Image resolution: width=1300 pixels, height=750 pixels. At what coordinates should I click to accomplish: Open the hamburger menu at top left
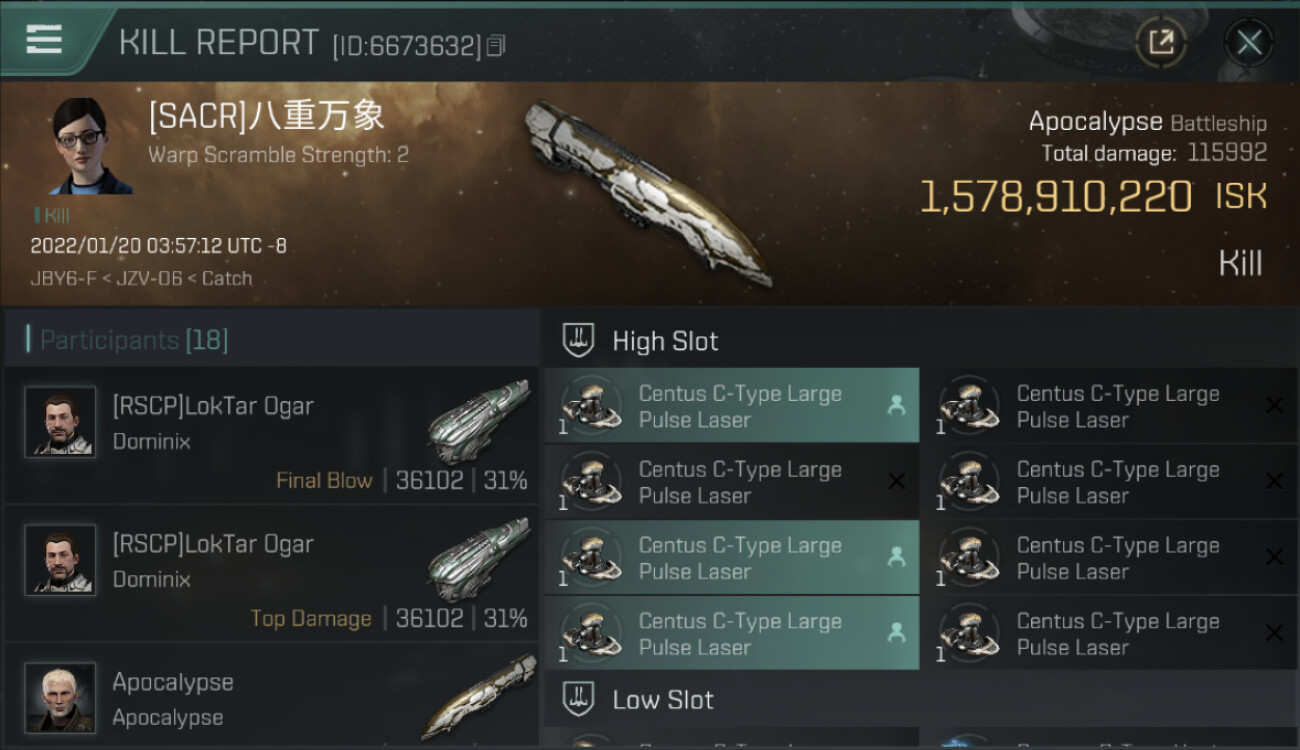44,40
